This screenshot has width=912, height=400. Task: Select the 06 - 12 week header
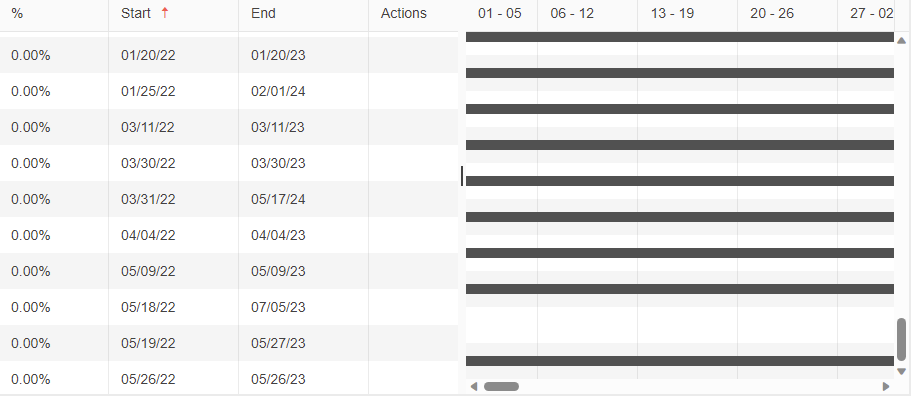pos(572,13)
